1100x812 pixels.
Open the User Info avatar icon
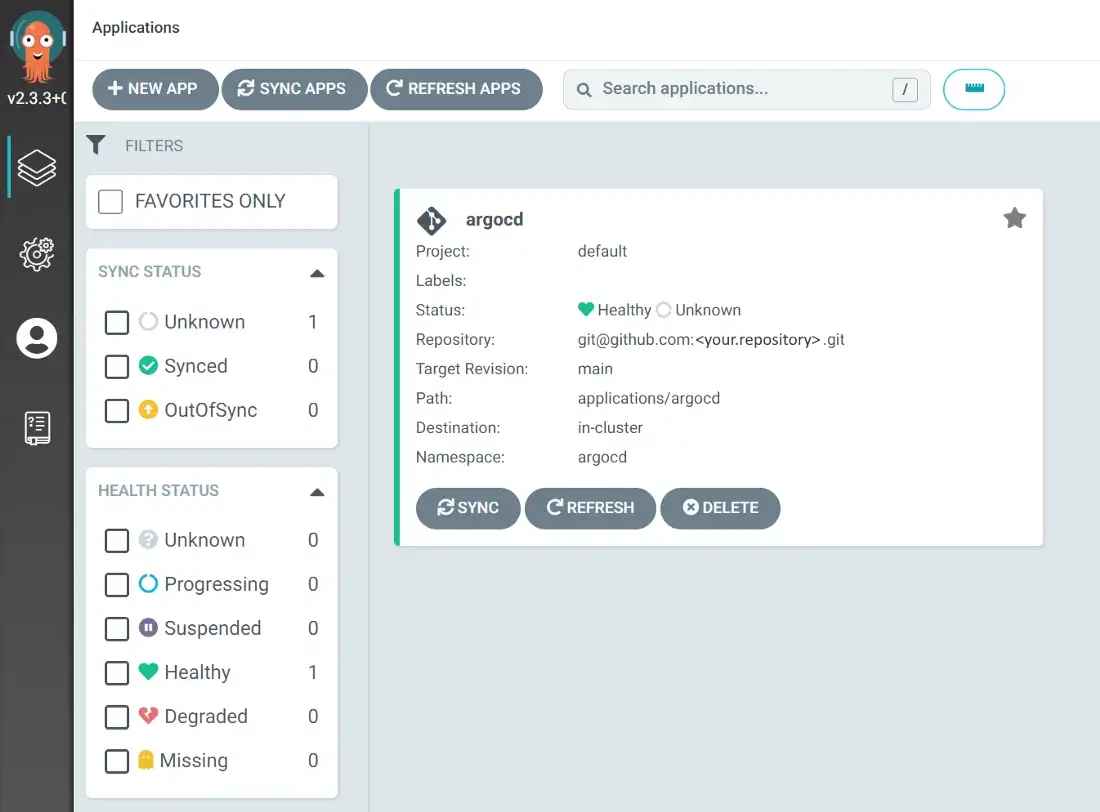click(x=36, y=338)
